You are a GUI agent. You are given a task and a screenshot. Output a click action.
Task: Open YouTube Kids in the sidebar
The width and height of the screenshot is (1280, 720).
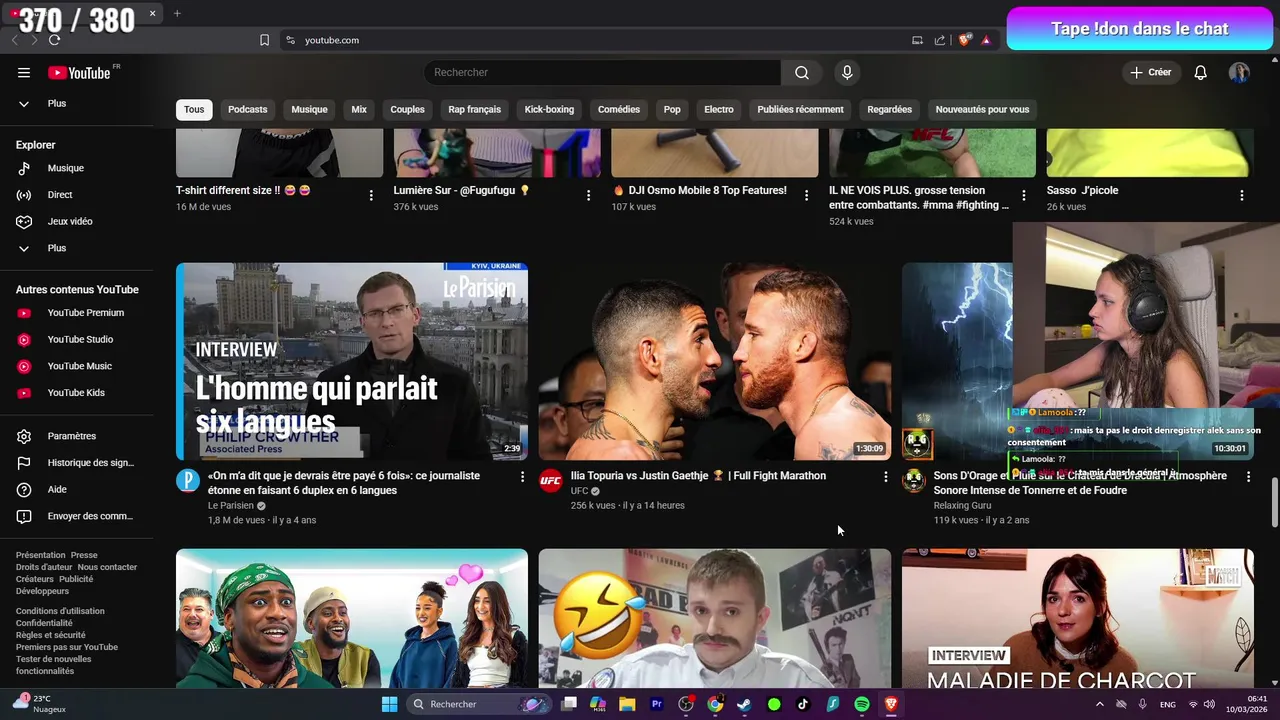coord(77,393)
